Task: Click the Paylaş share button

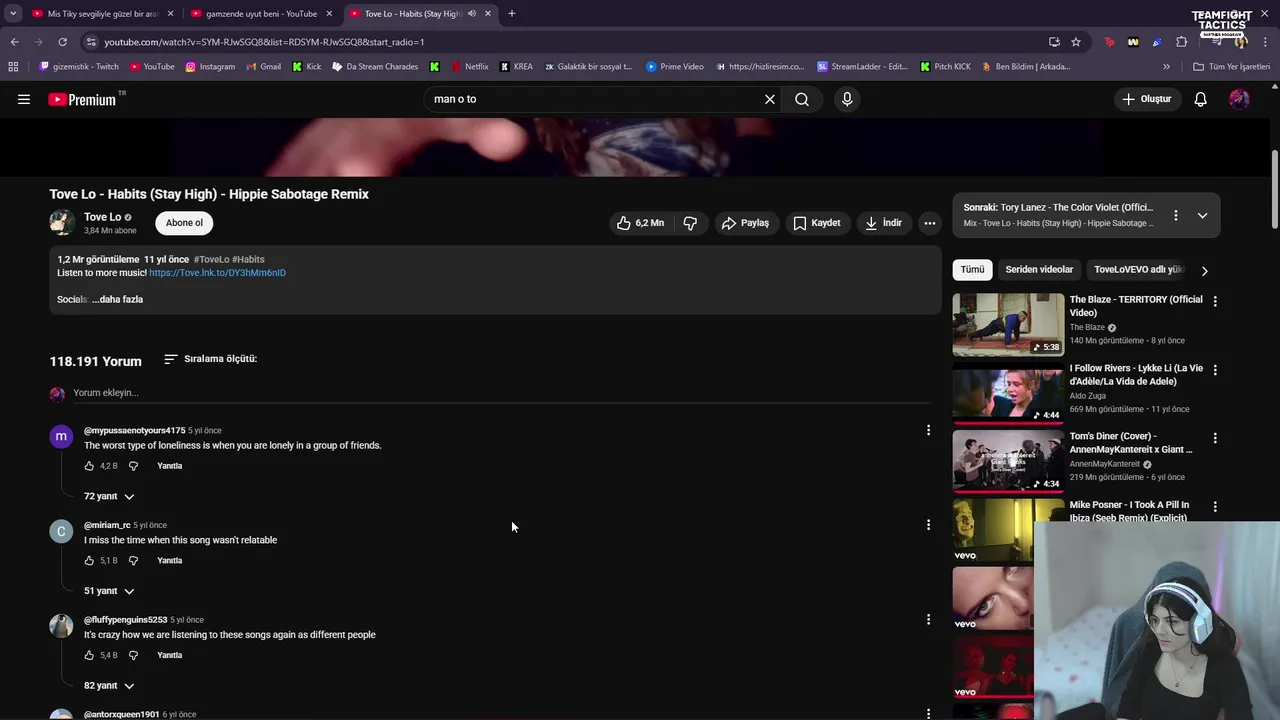Action: pos(746,223)
